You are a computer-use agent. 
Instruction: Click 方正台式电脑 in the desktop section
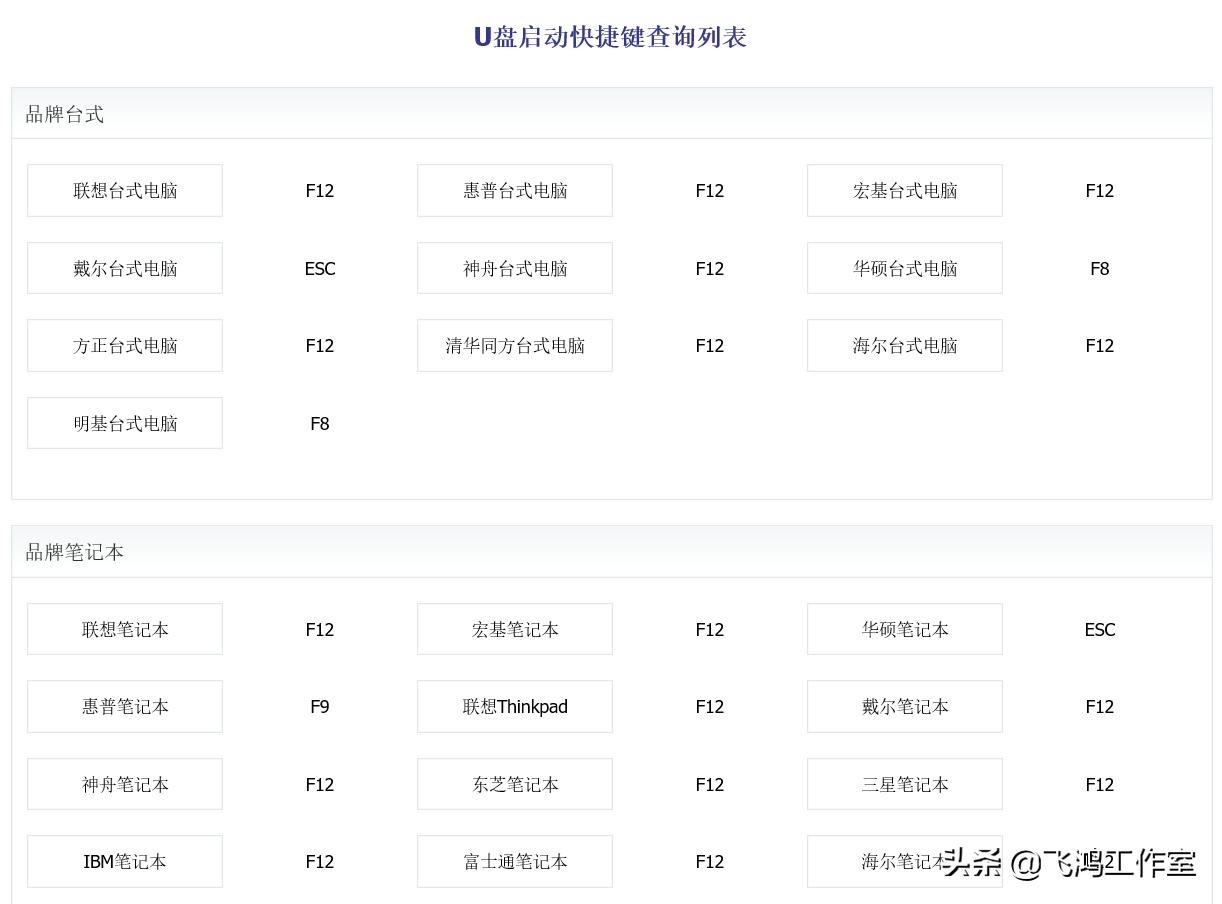click(124, 345)
